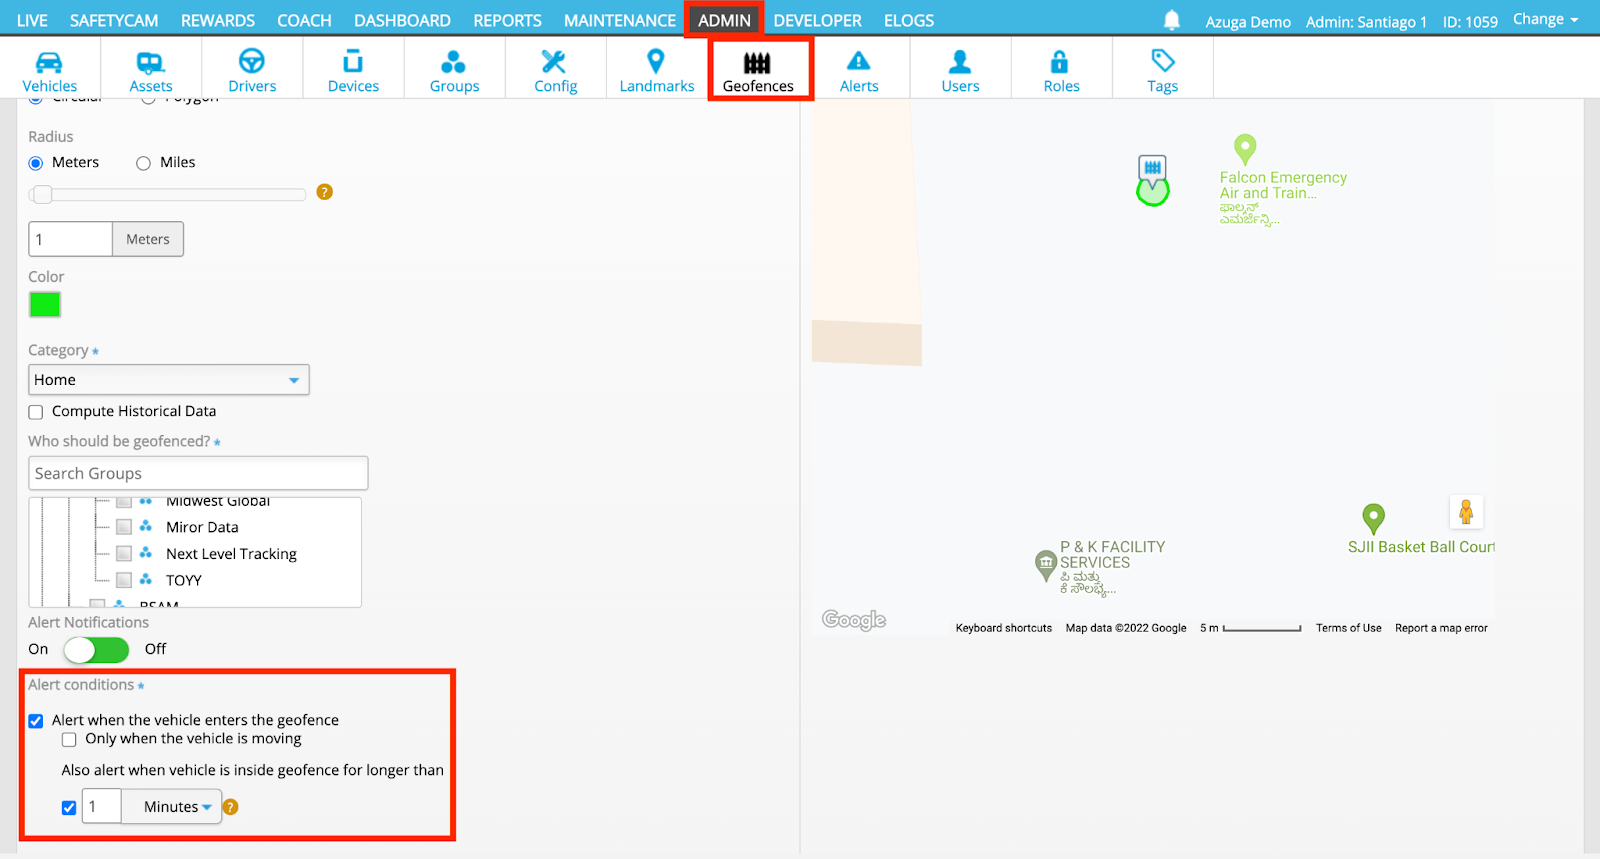Screen dimensions: 1600x859
Task: Open the Geofences section
Action: (758, 69)
